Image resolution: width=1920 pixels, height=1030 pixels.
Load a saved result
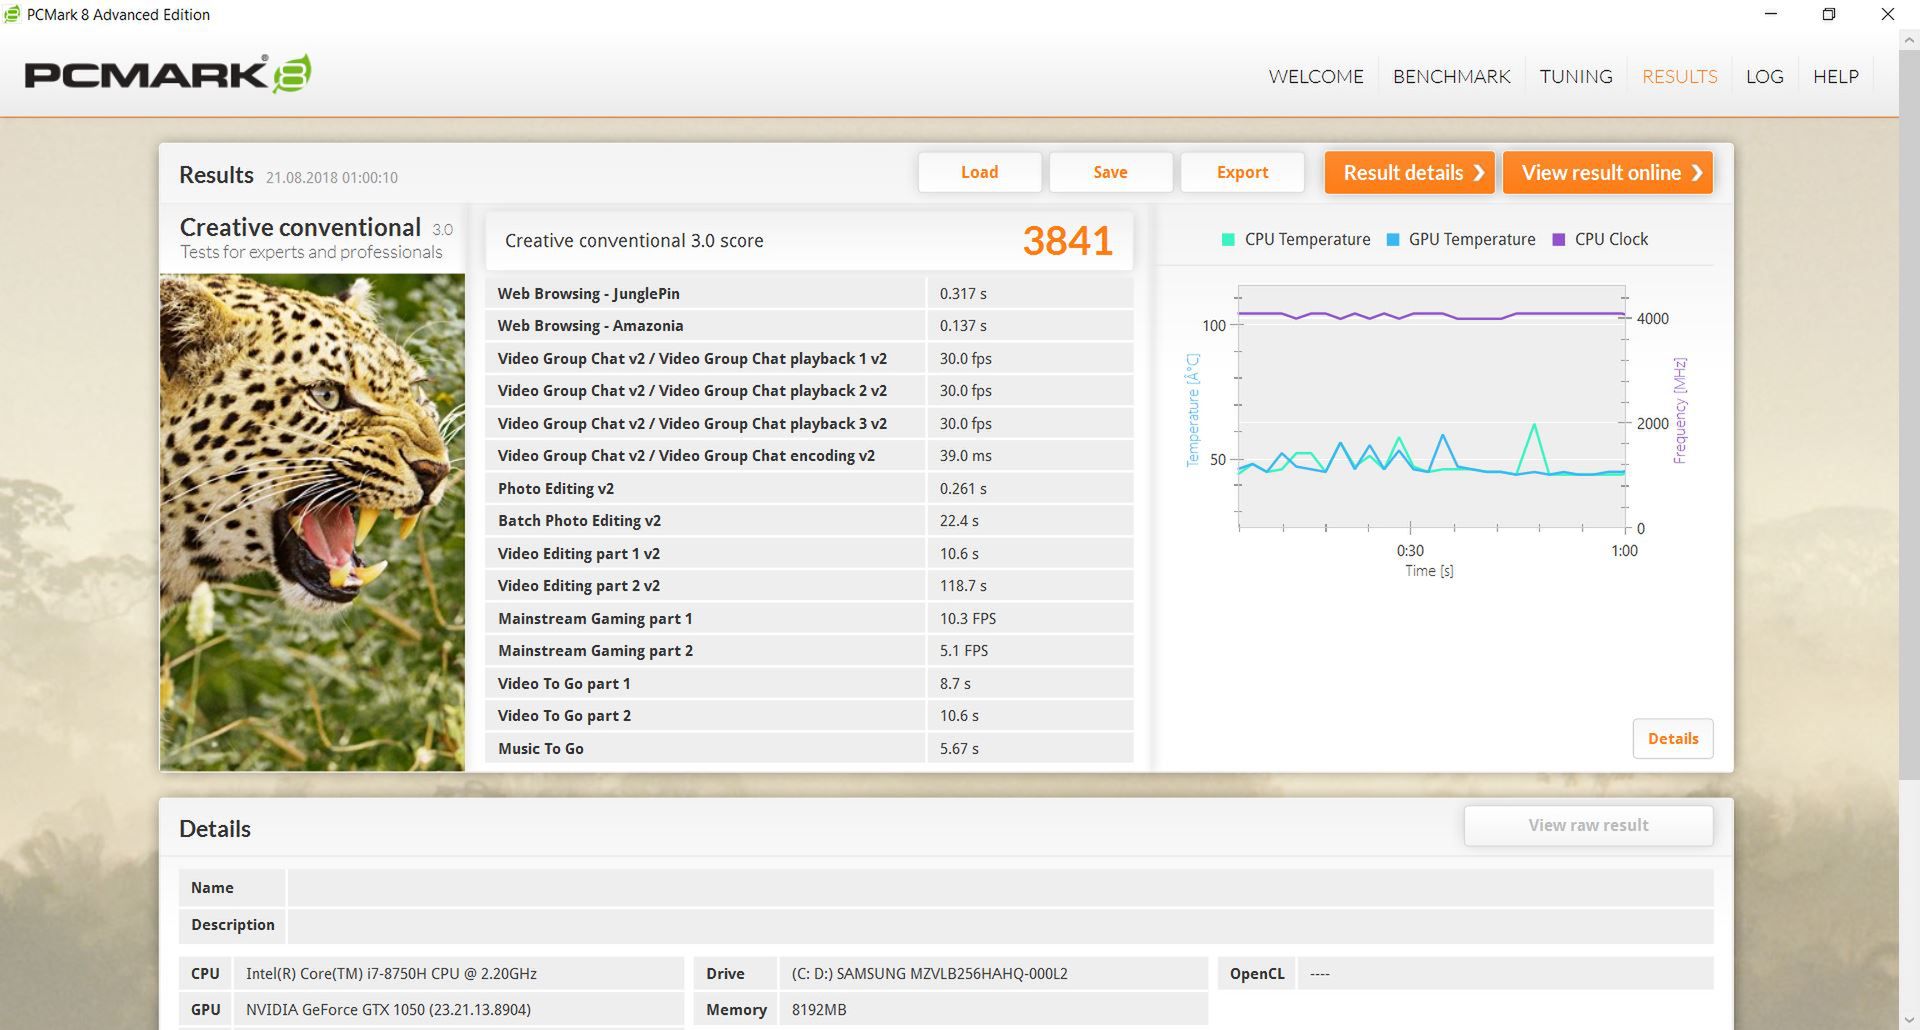click(x=979, y=171)
